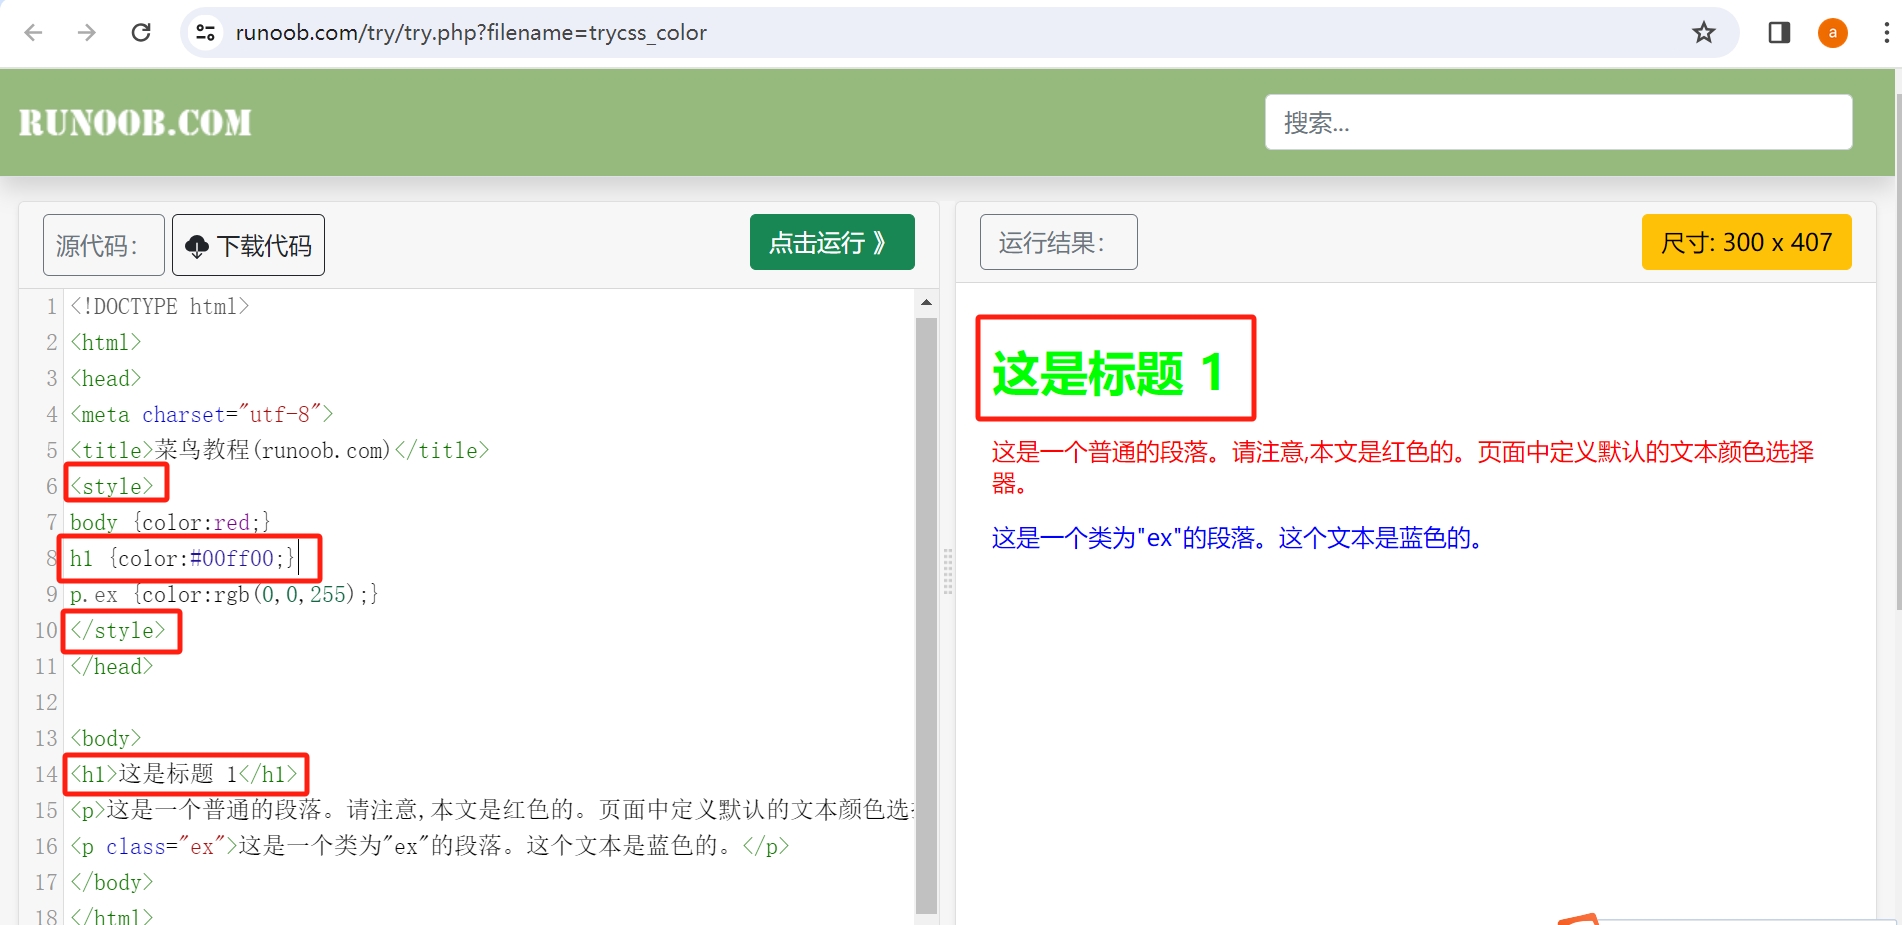
Task: Click the forward navigation arrow
Action: tap(87, 32)
